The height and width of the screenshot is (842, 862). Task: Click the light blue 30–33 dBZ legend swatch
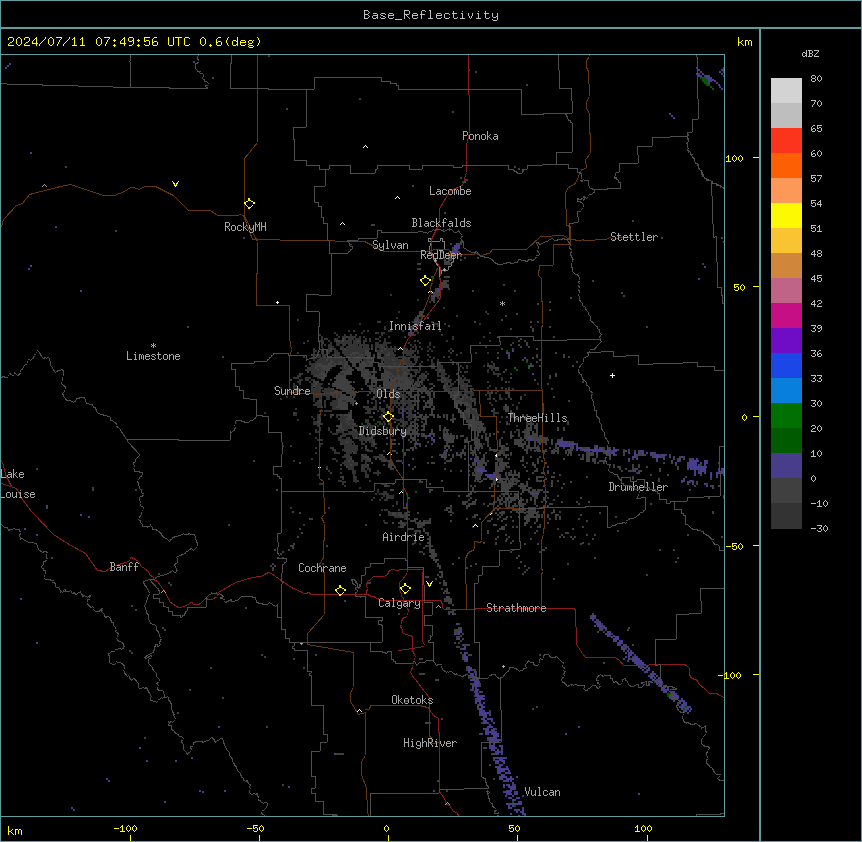786,391
